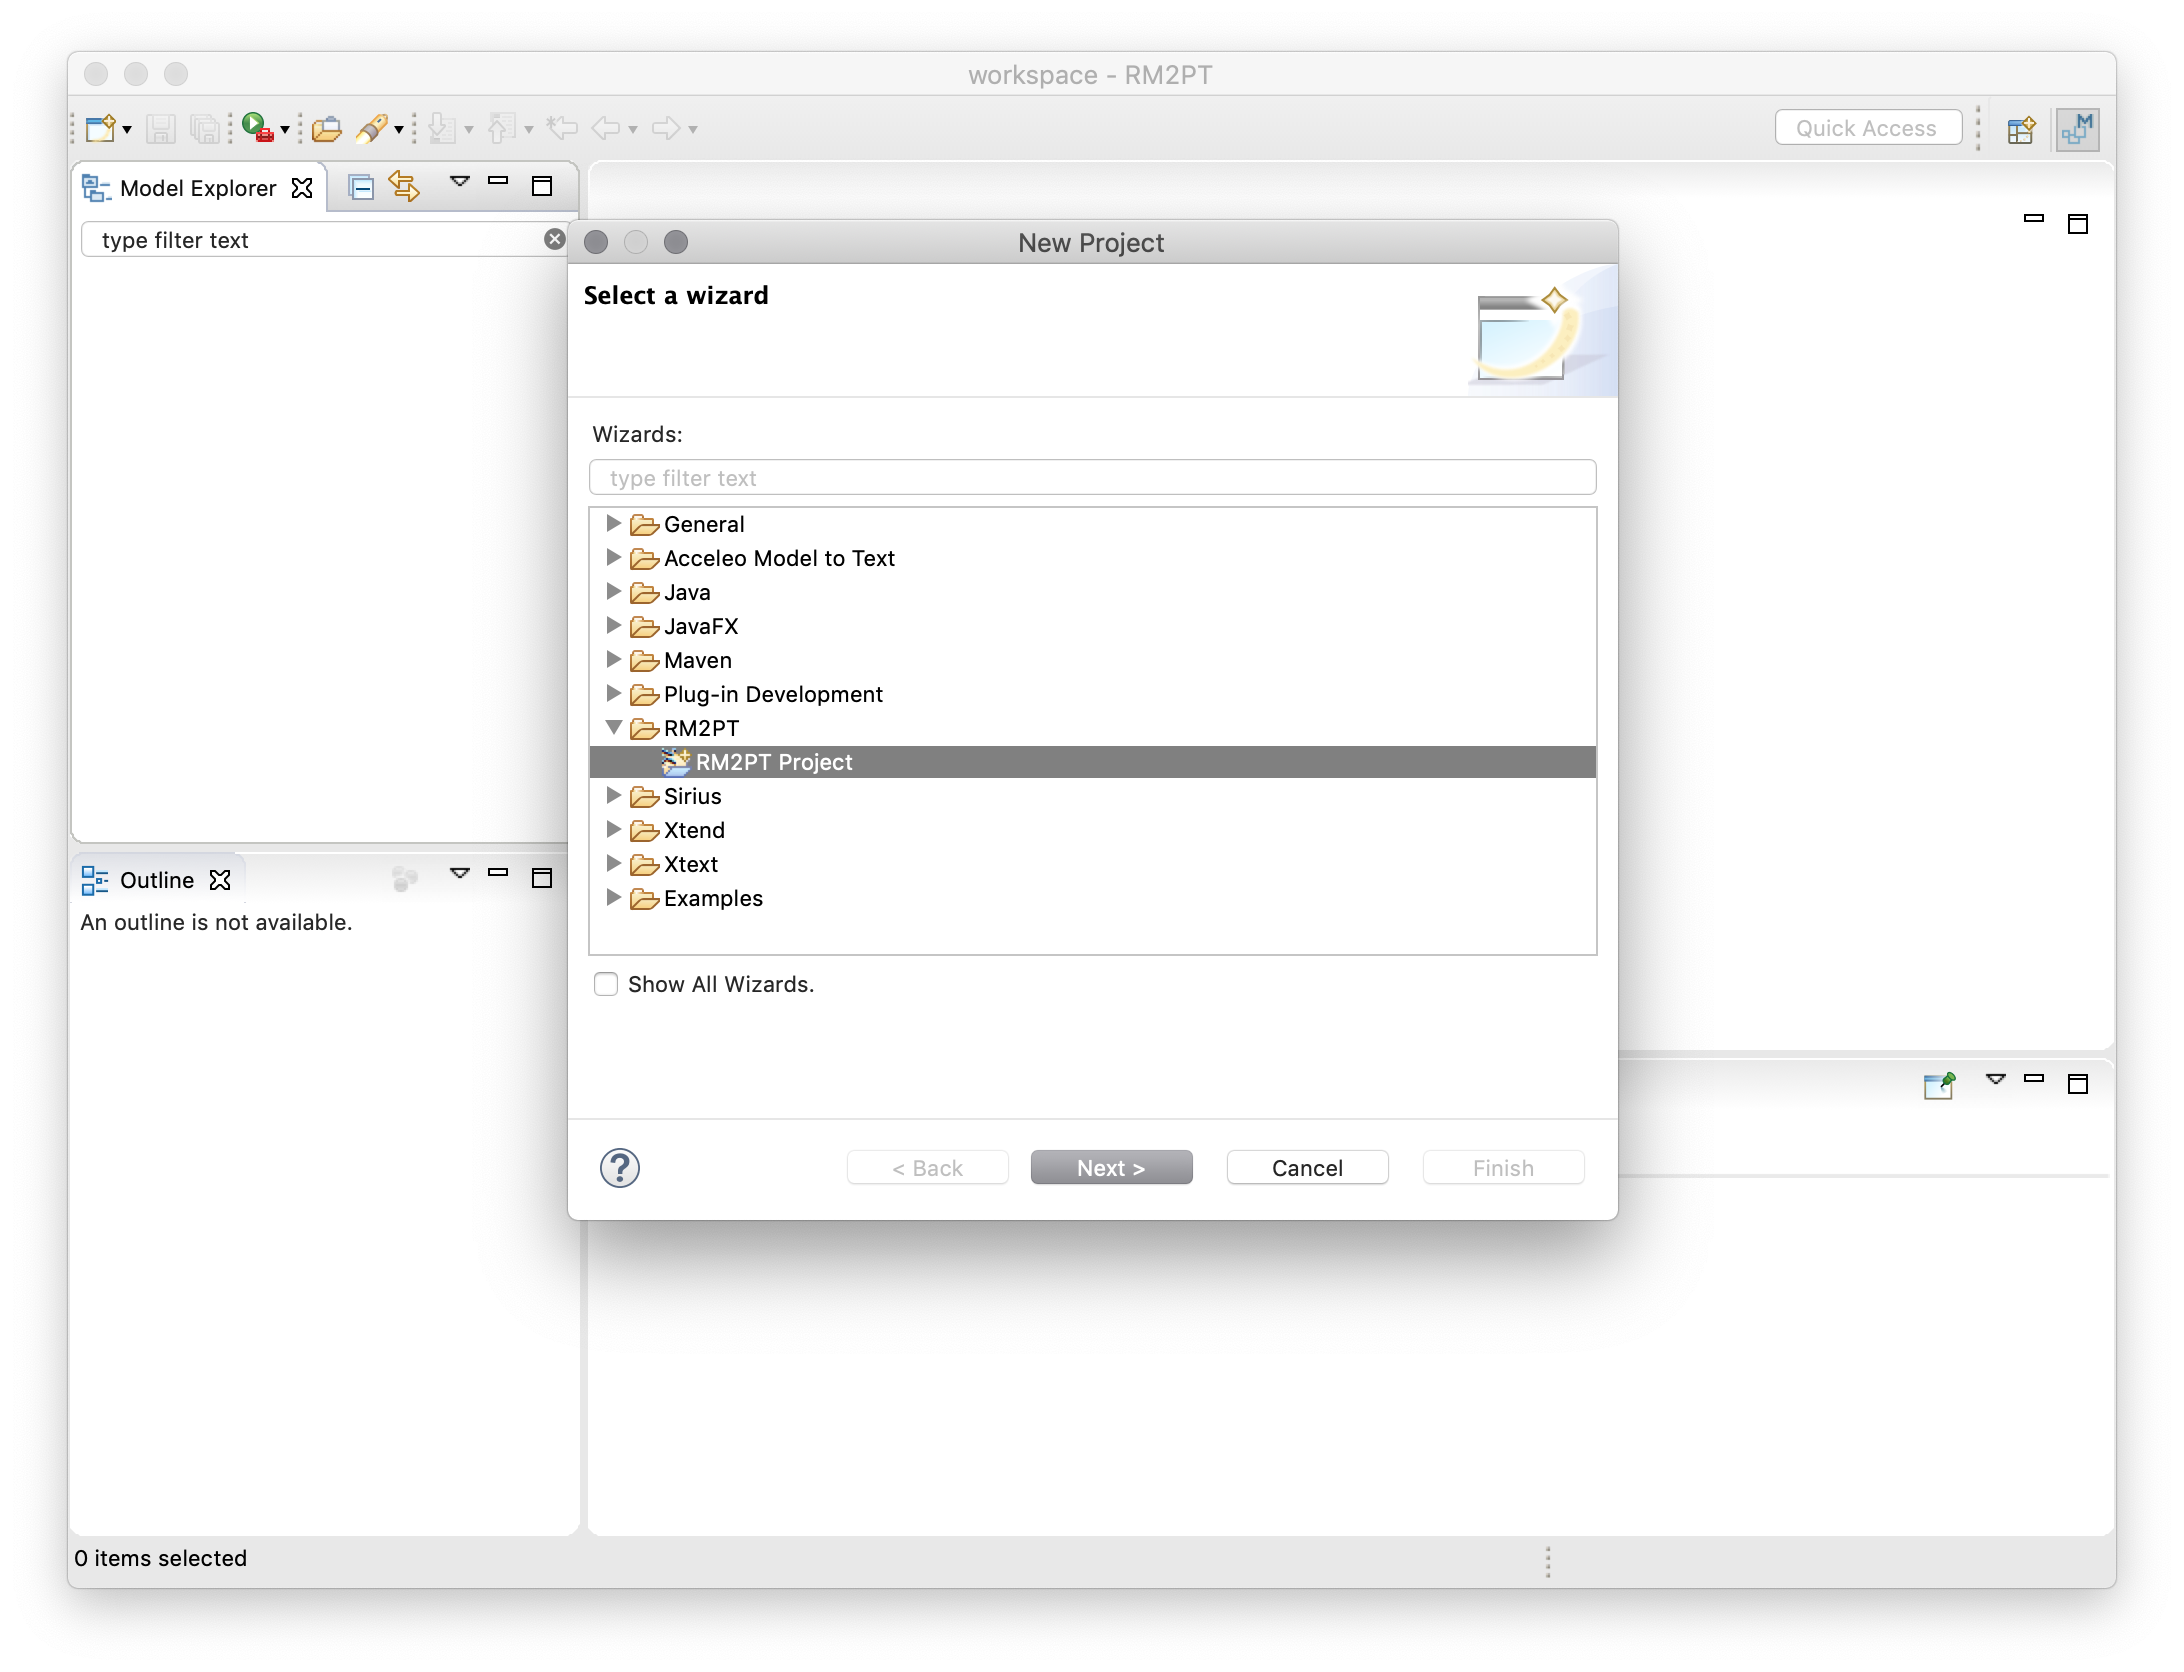Click the Search flashlight toolbar icon

pyautogui.click(x=372, y=128)
